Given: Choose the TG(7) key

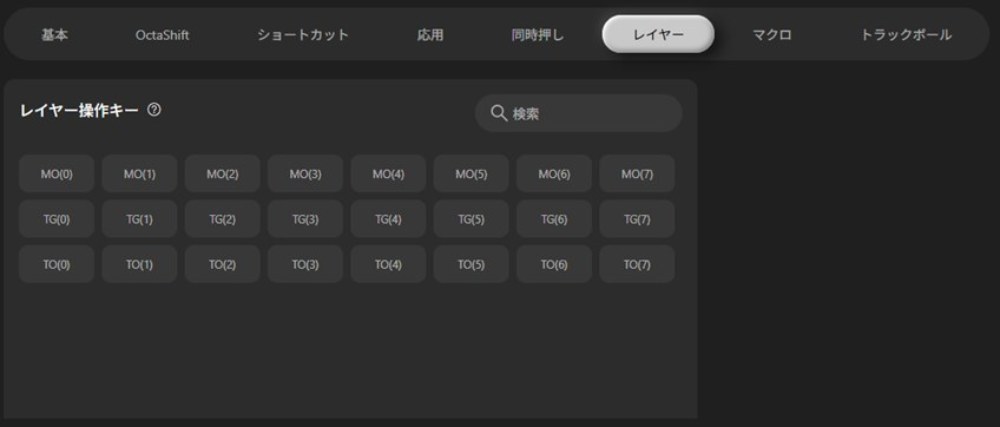Looking at the screenshot, I should coord(637,219).
